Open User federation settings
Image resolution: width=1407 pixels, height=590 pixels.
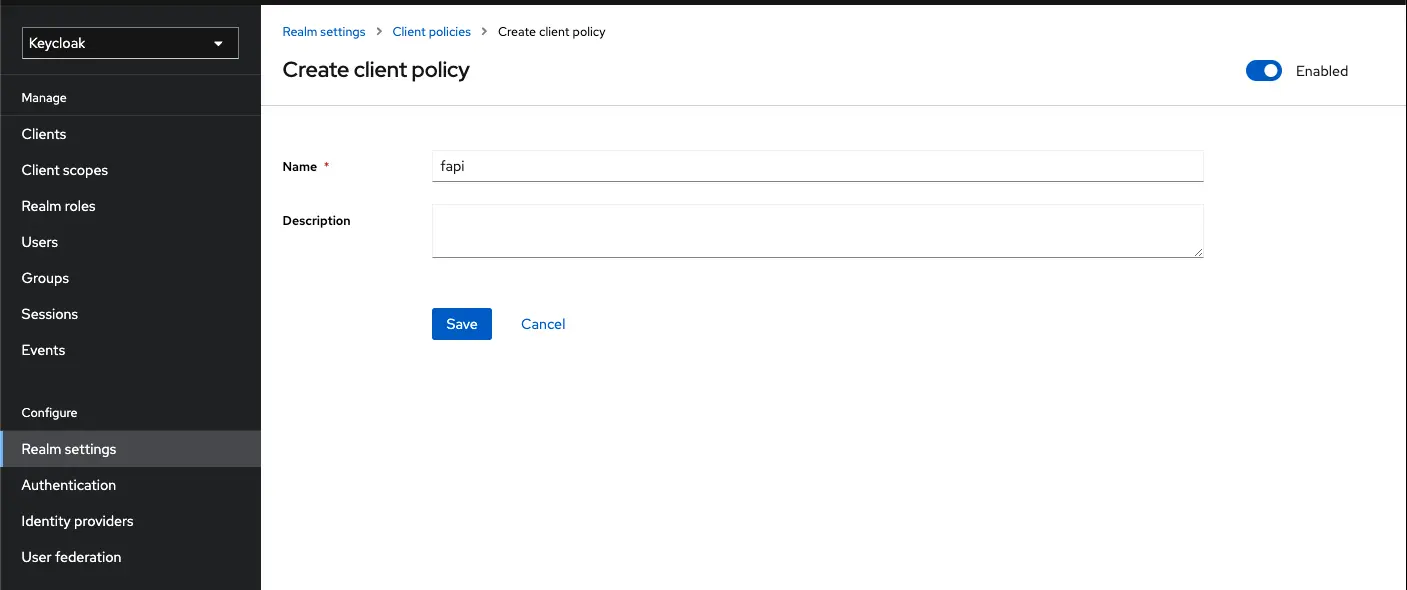[71, 556]
